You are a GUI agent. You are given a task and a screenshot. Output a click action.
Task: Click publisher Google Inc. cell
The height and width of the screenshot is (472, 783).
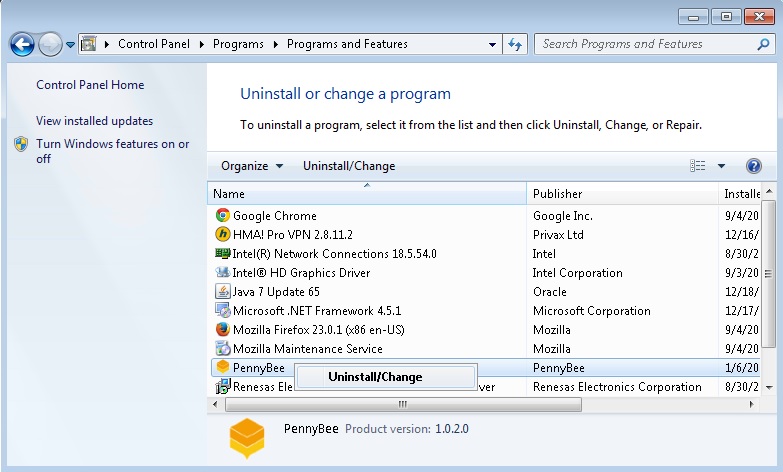[563, 216]
